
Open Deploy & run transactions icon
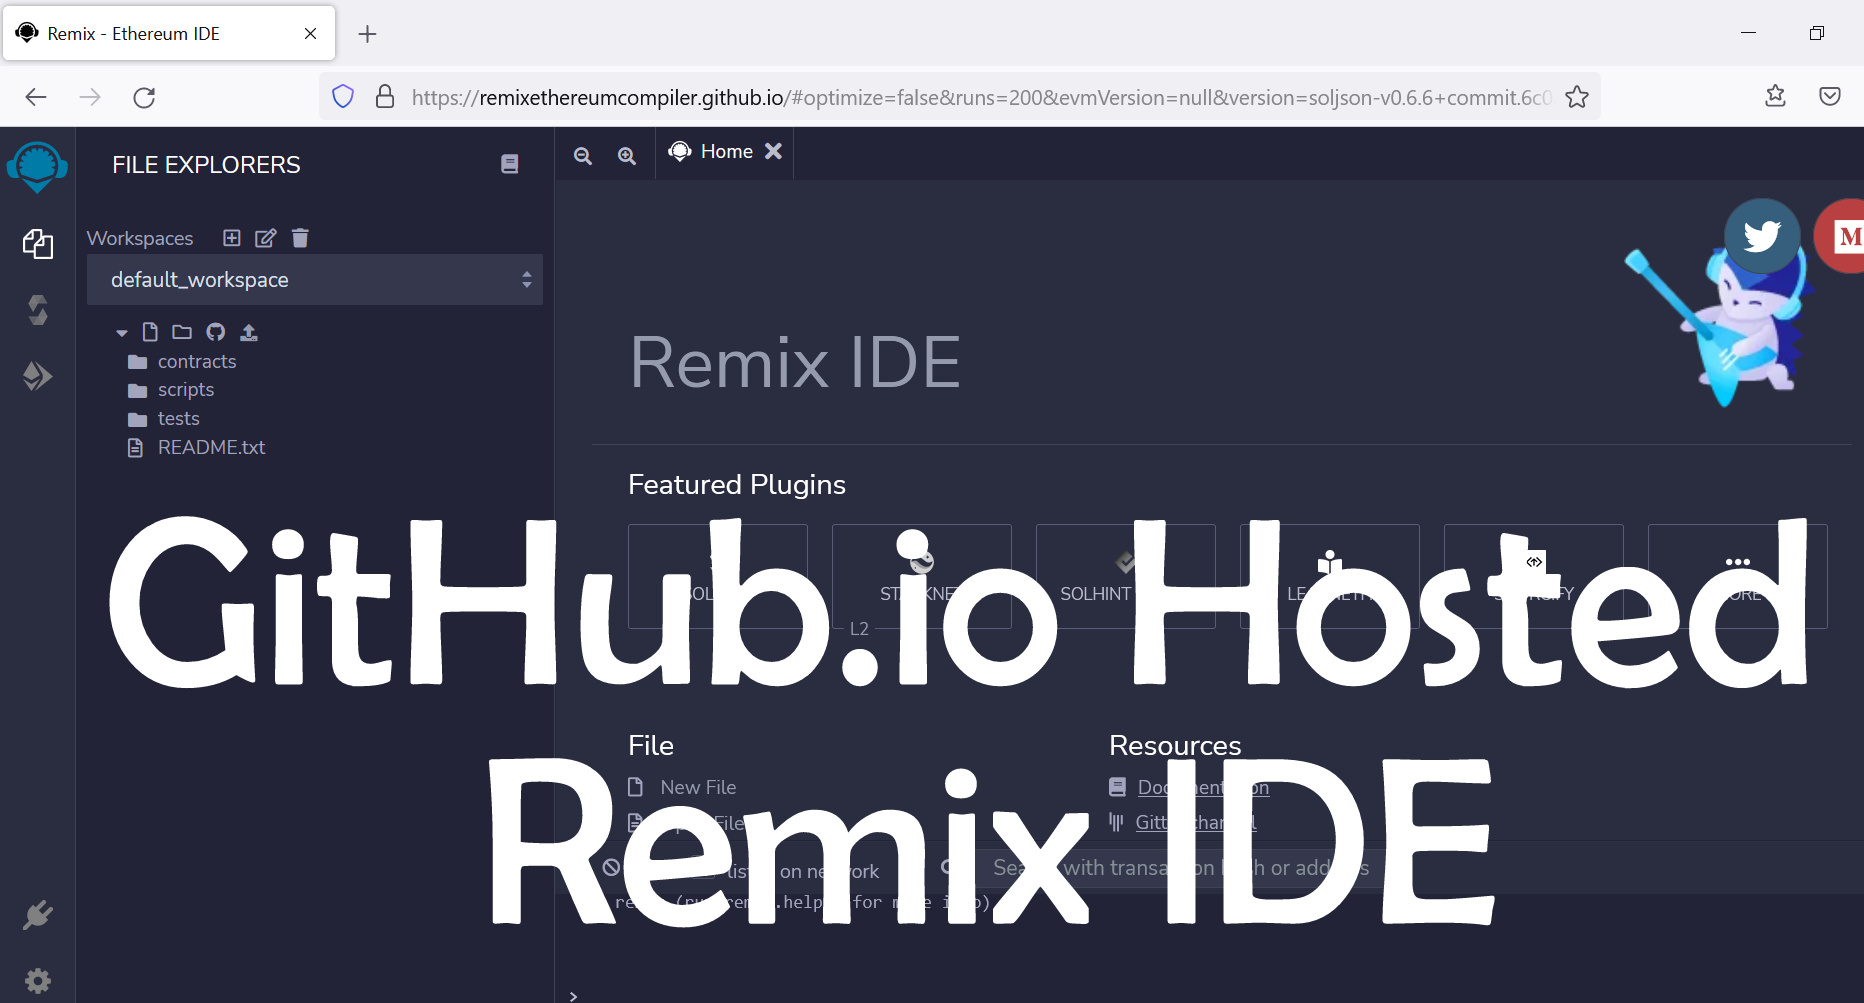pos(37,376)
